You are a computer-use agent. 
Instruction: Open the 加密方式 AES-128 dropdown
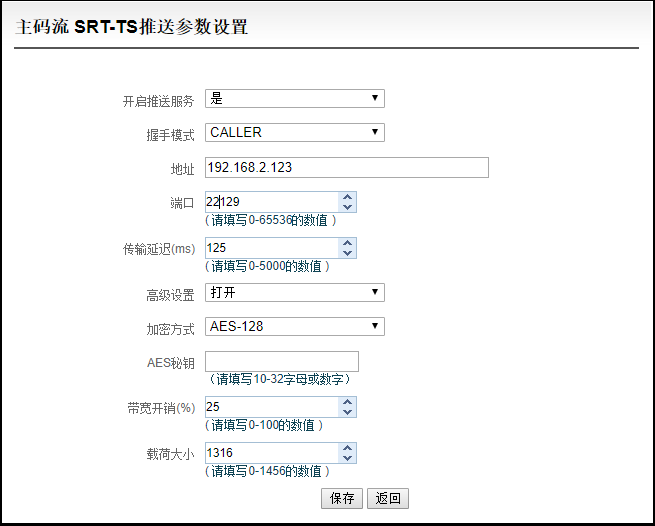[x=294, y=326]
